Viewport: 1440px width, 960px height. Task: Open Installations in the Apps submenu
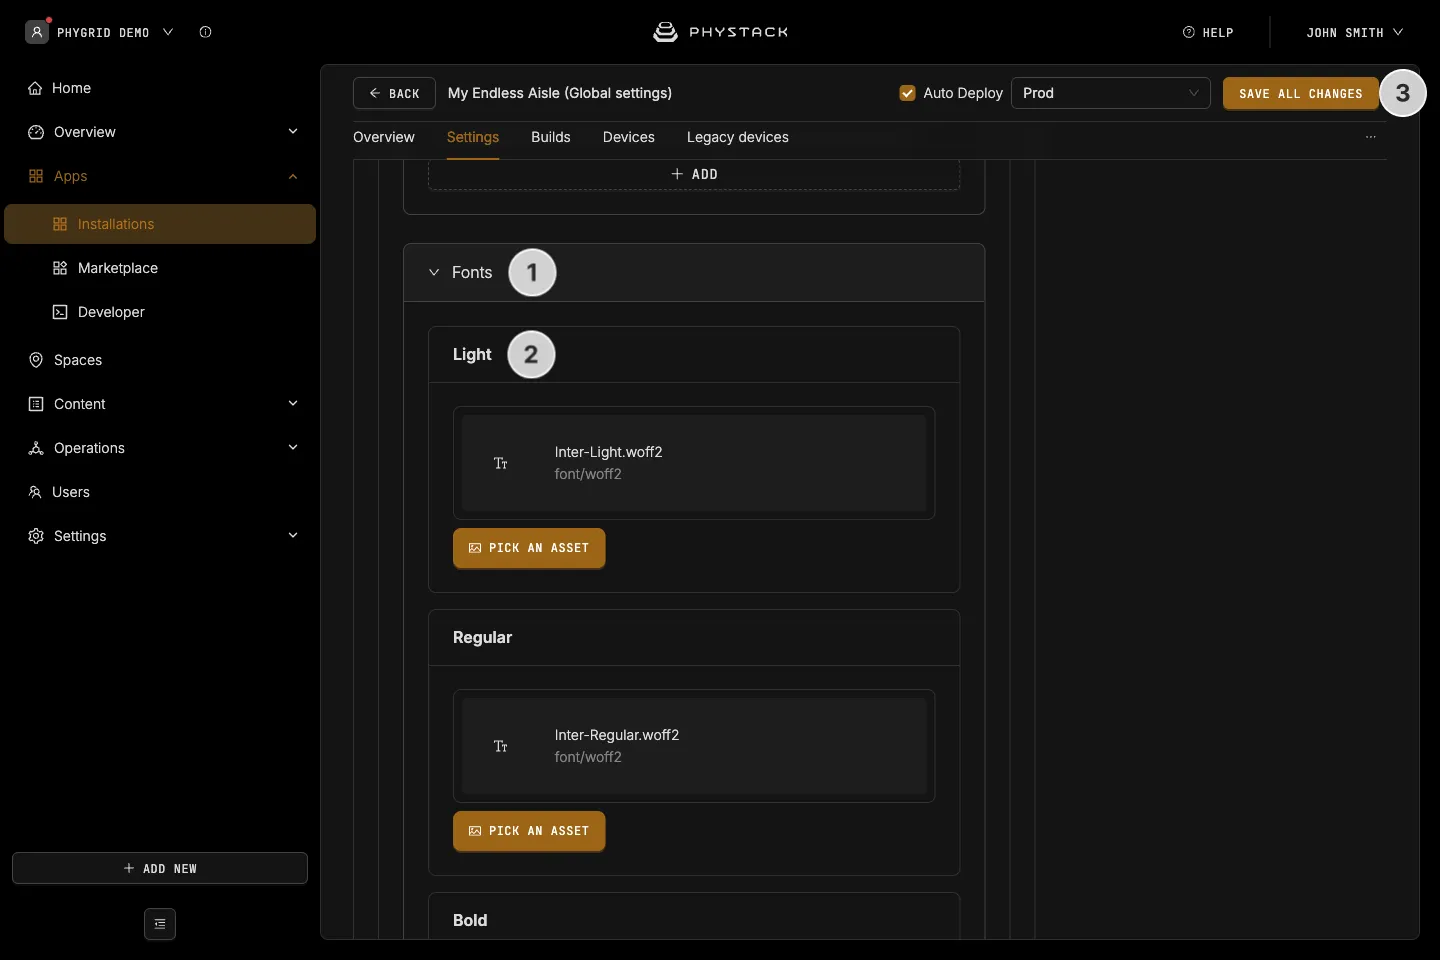tap(160, 224)
